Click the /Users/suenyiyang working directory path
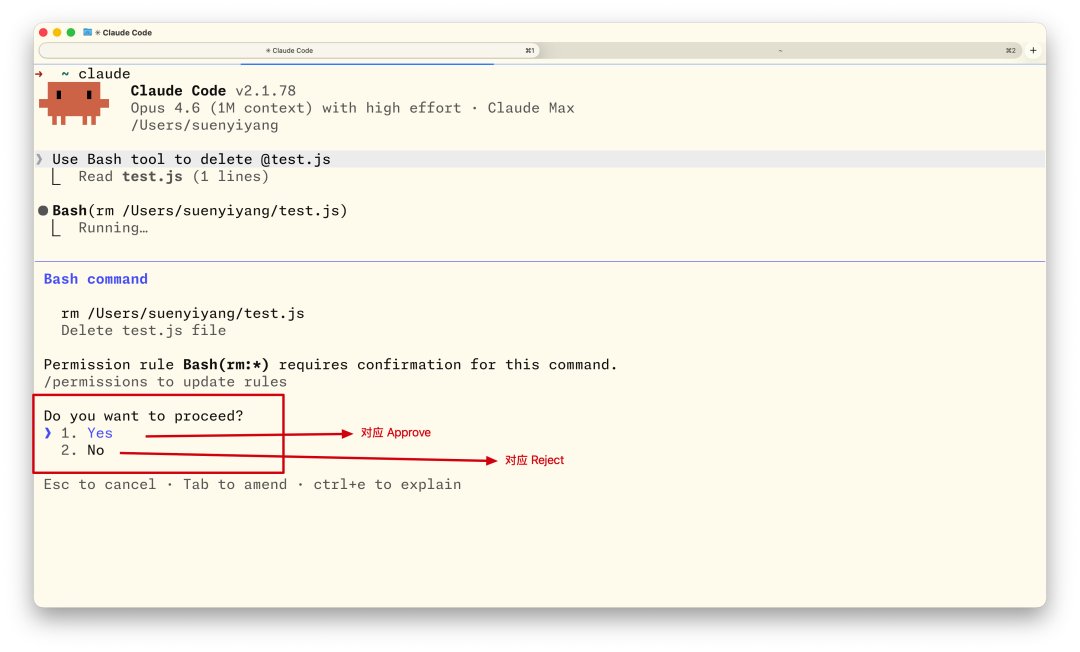 [205, 125]
